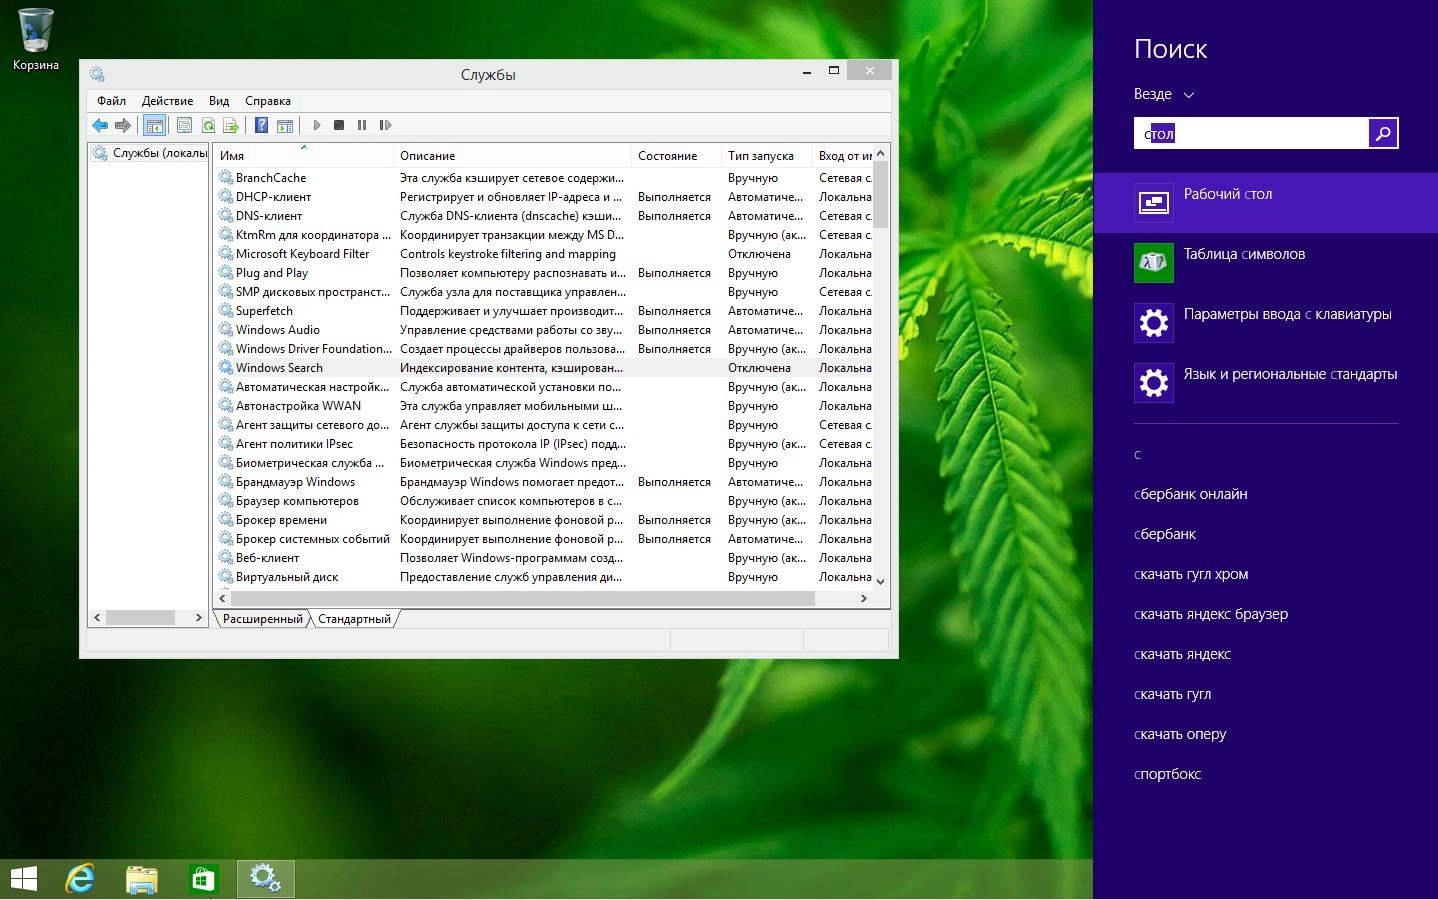Screen dimensions: 1438x900
Task: Open the Рабочий стол search result
Action: [1266, 203]
